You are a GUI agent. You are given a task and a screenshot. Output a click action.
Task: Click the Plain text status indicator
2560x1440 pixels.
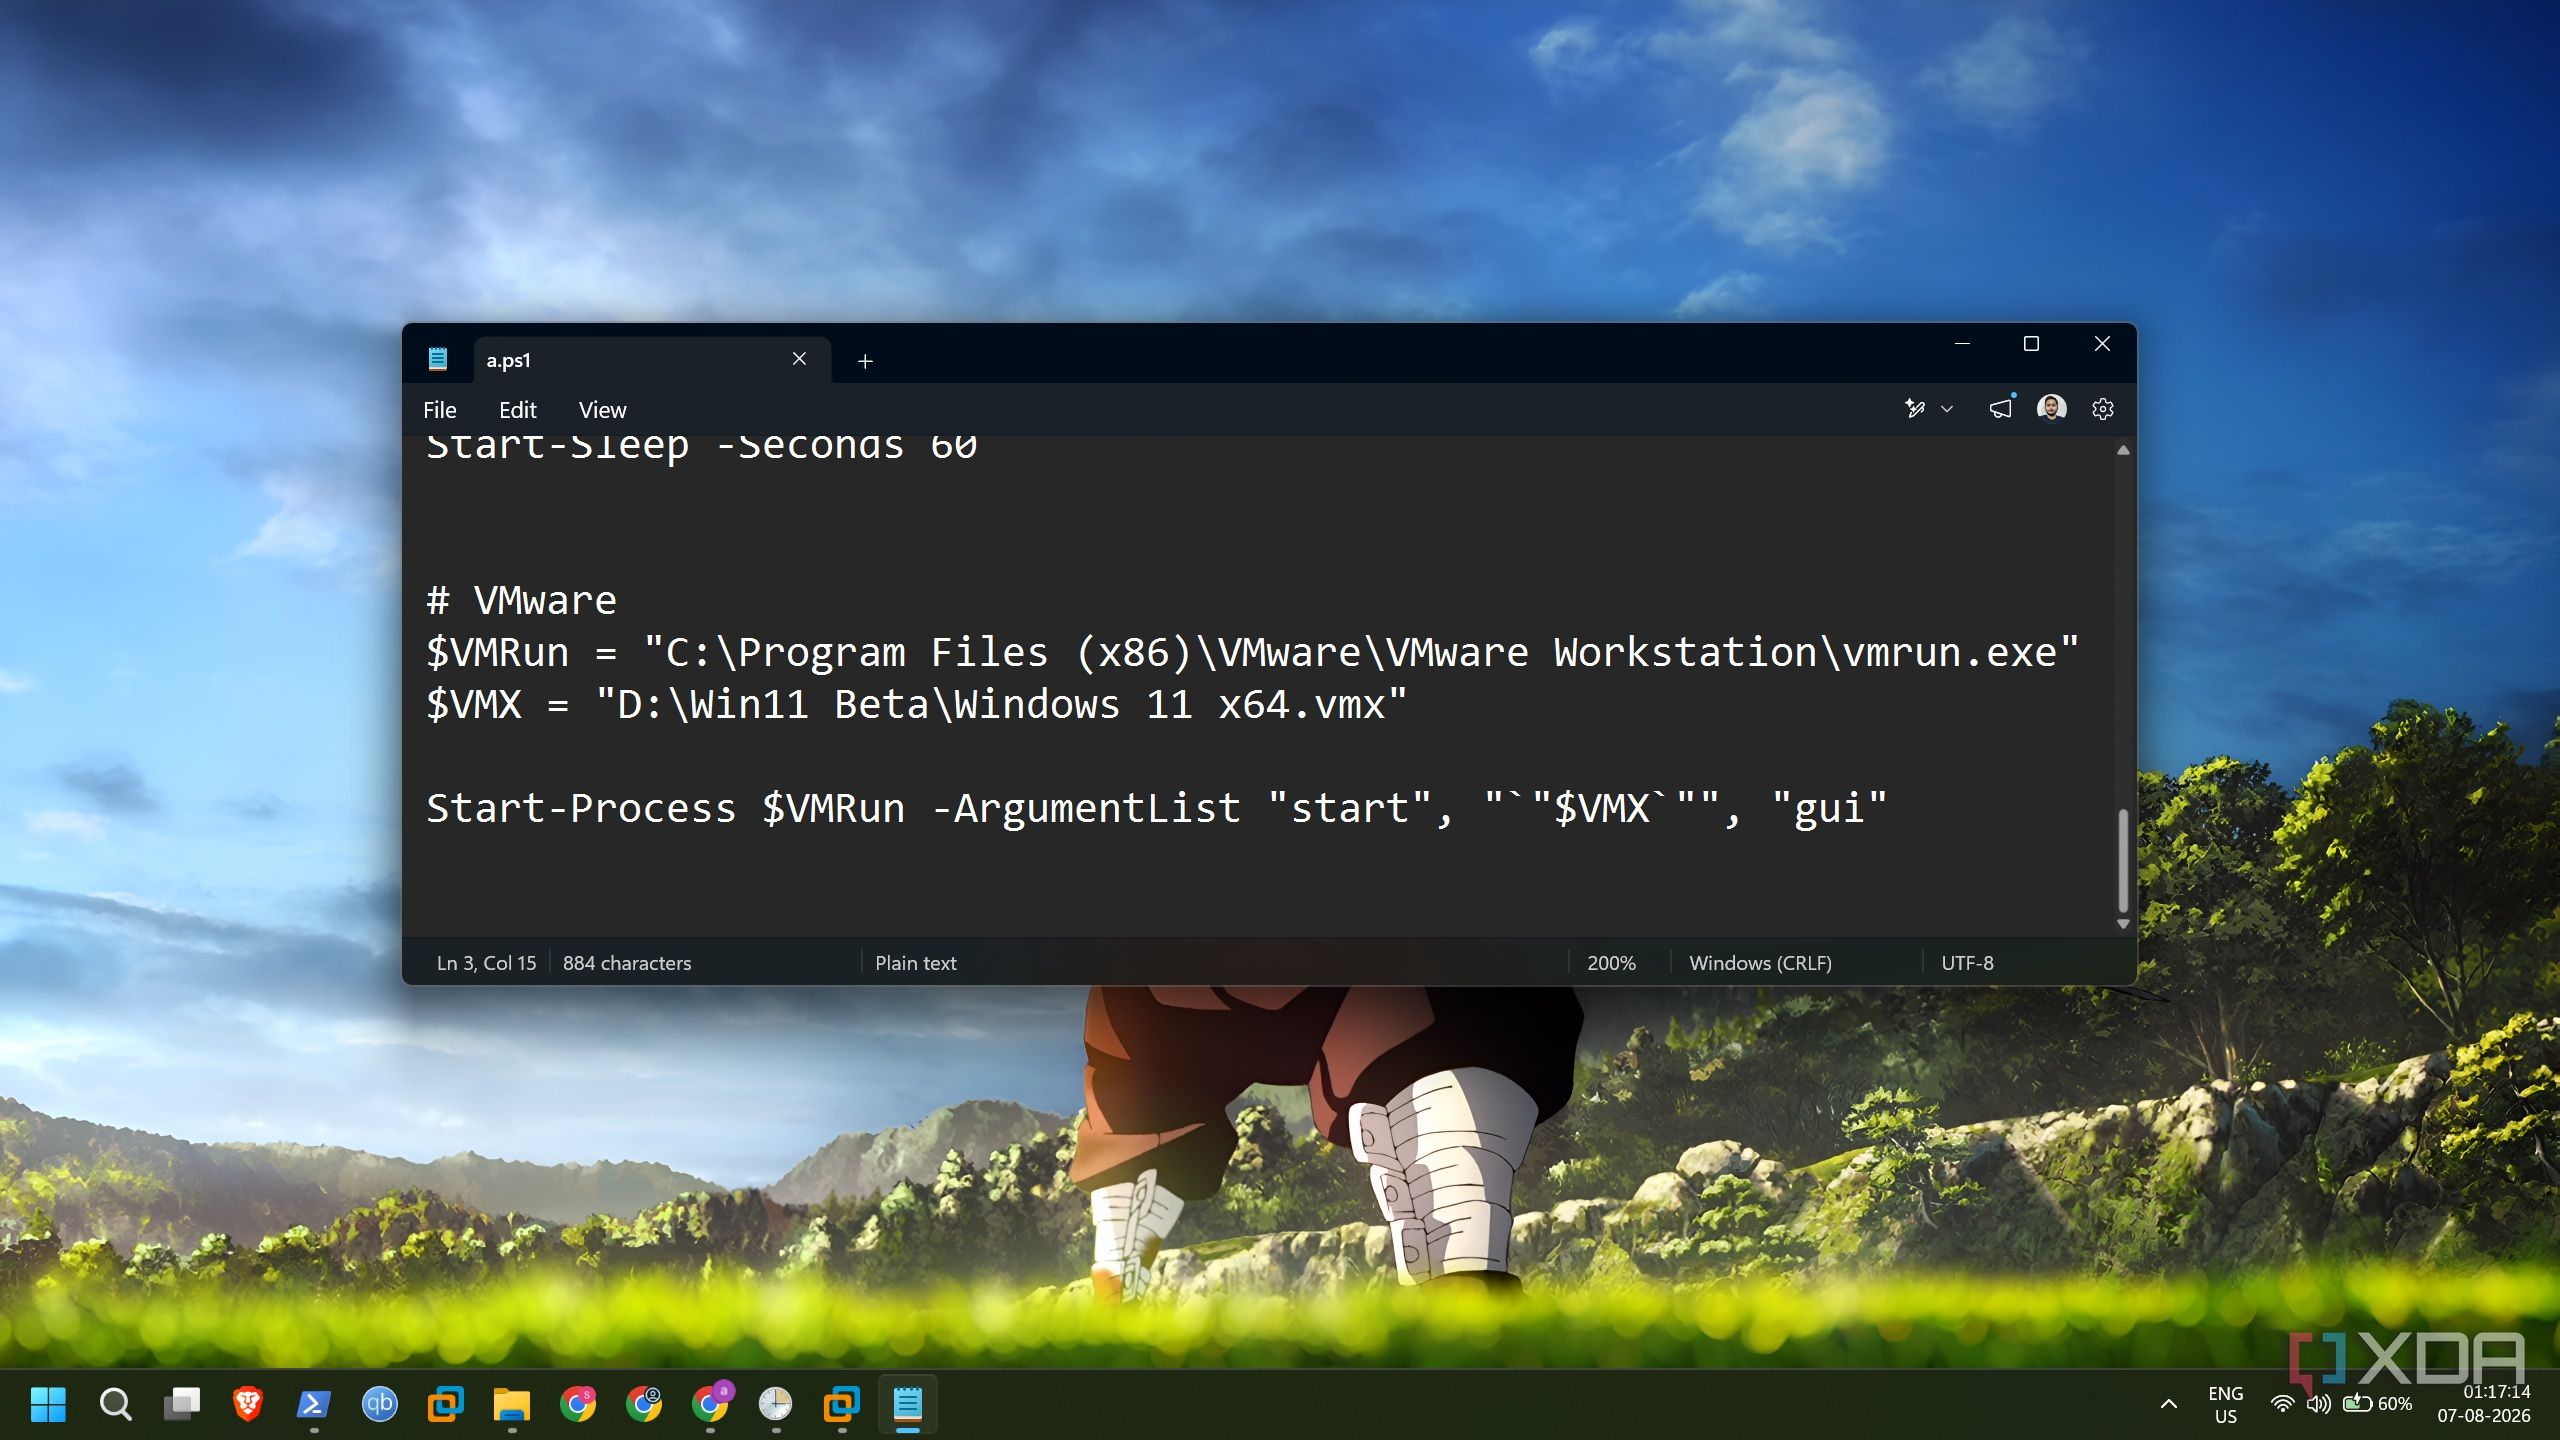(x=916, y=963)
